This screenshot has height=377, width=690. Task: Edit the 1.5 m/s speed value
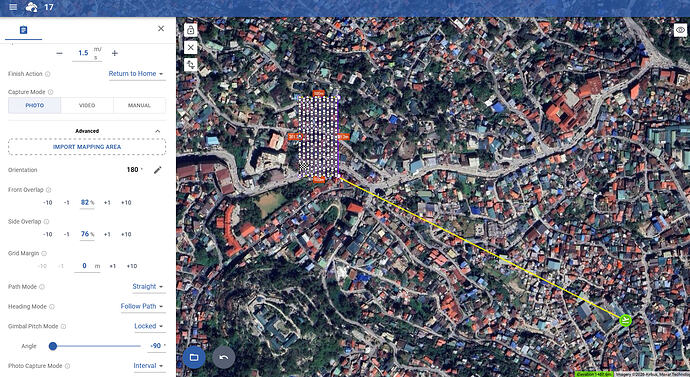pyautogui.click(x=84, y=53)
